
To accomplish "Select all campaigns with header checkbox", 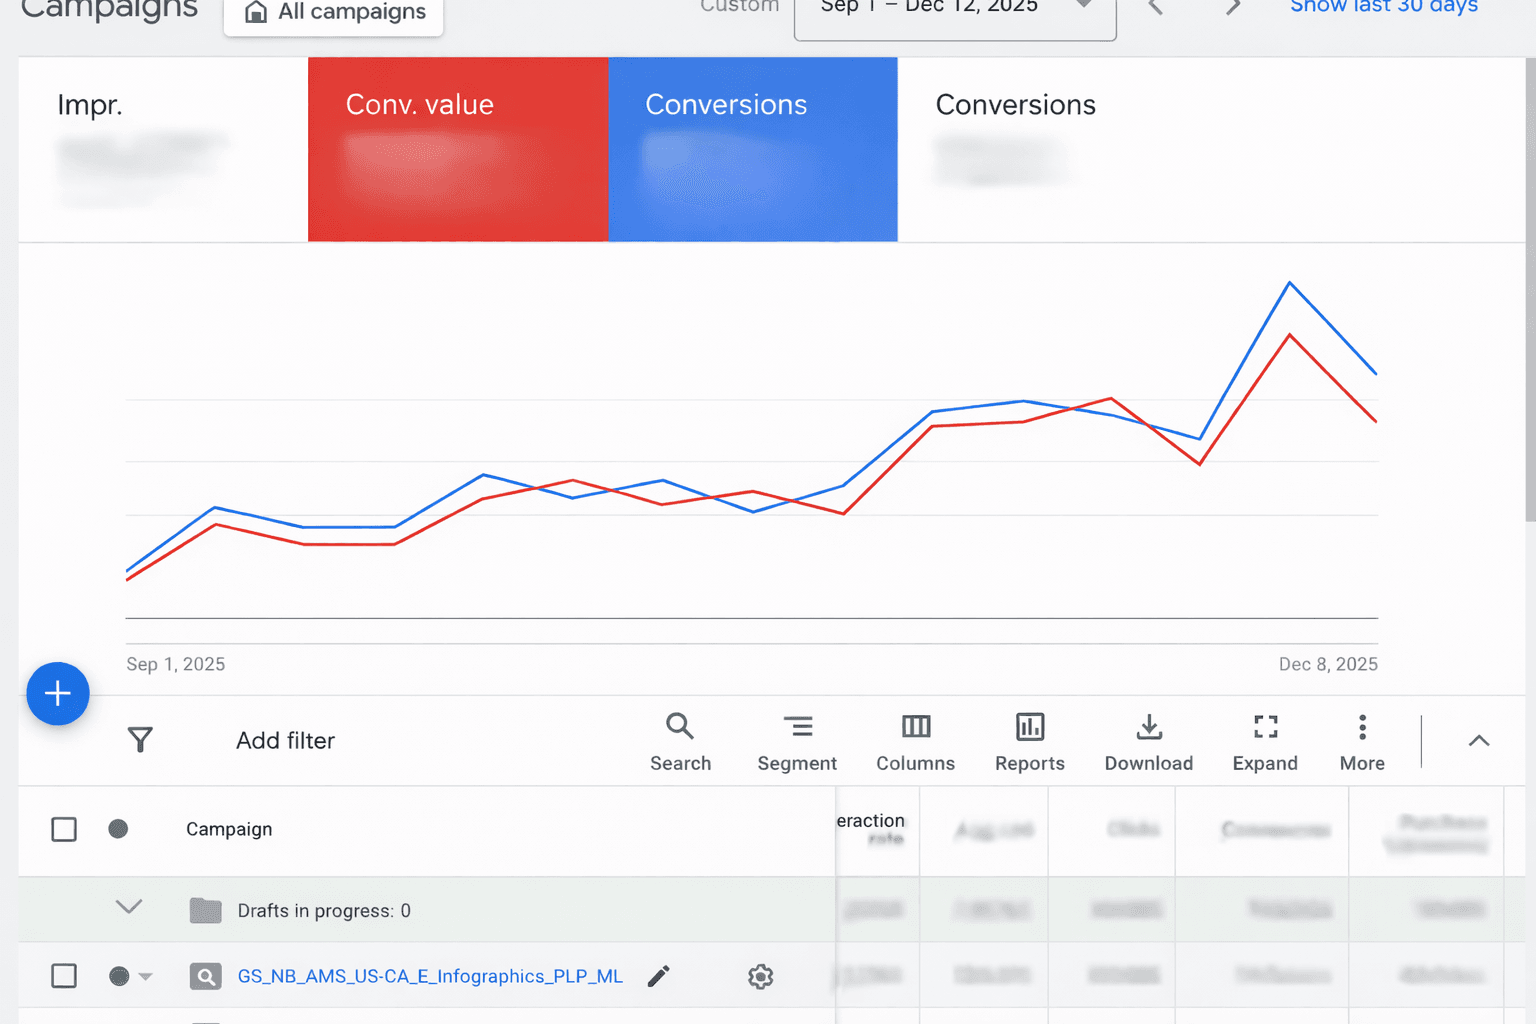I will pos(64,829).
